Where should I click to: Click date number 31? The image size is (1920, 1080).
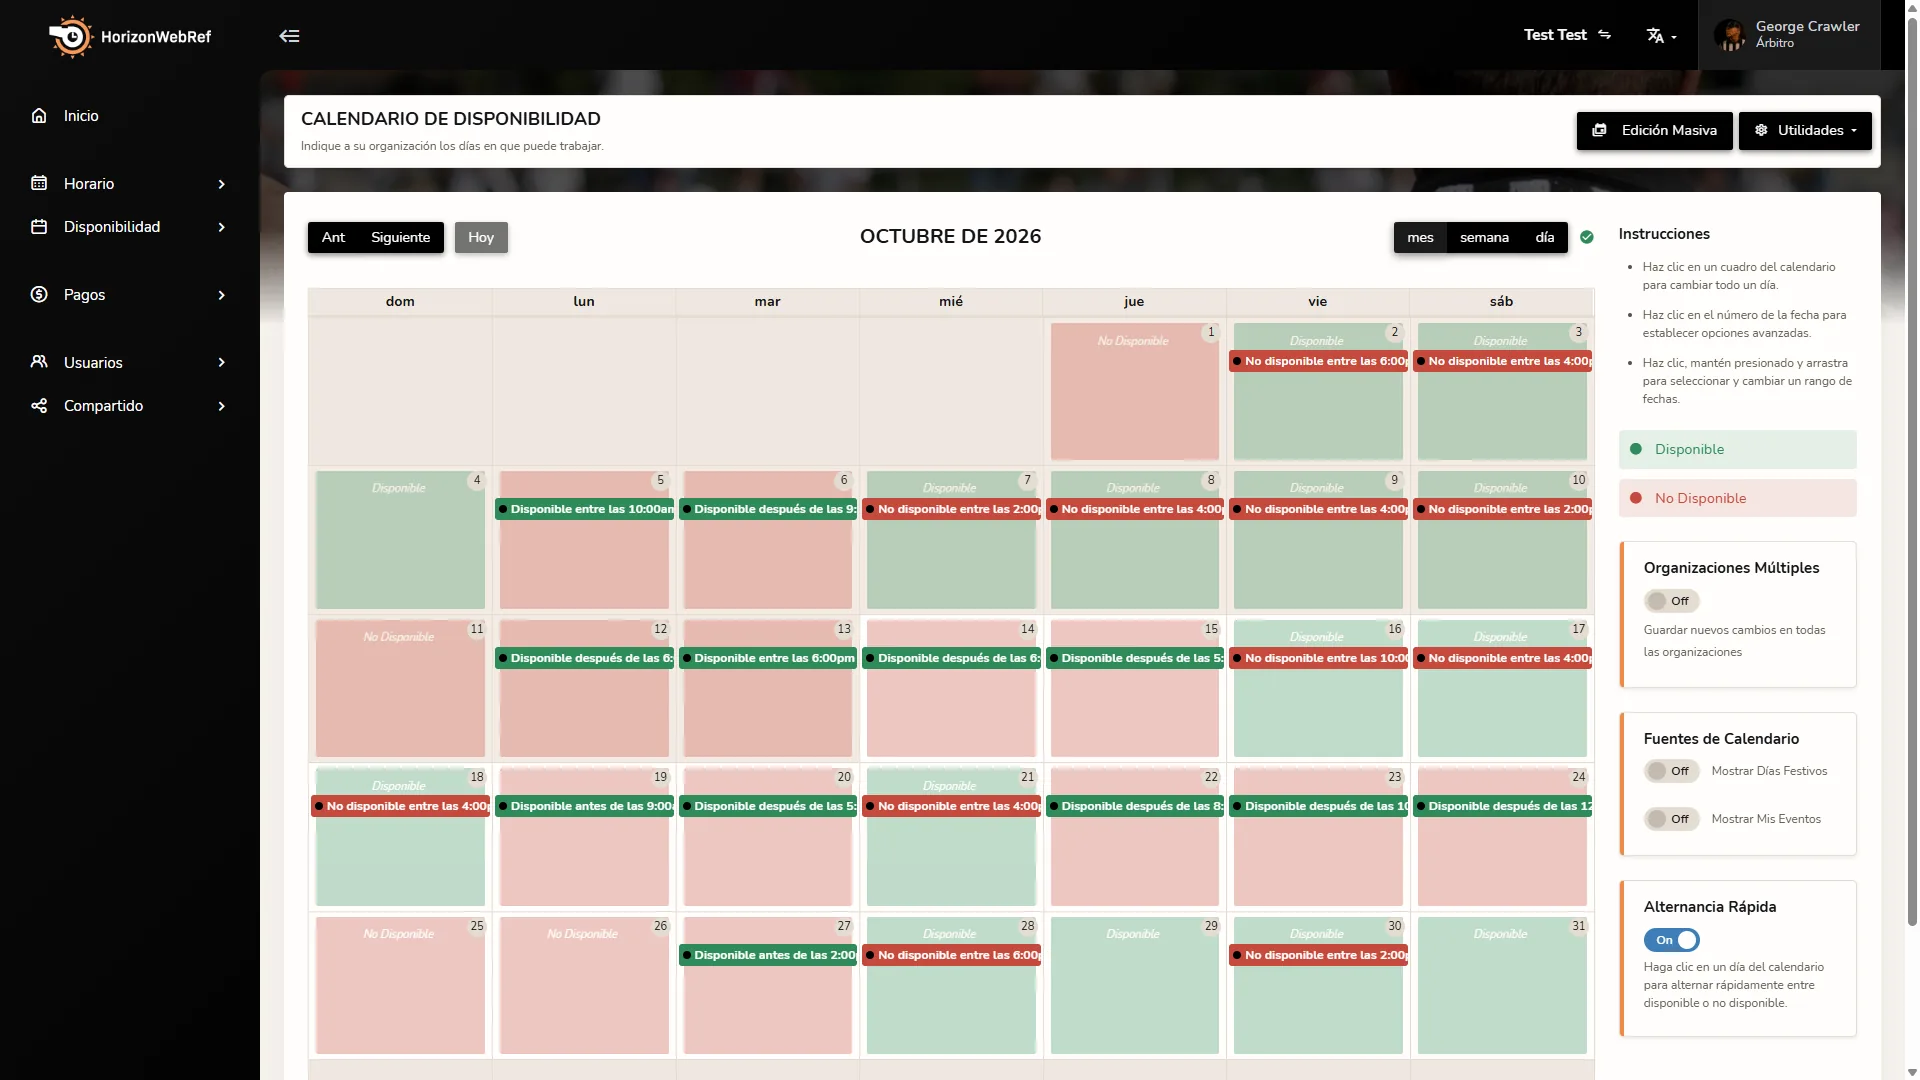click(x=1578, y=926)
